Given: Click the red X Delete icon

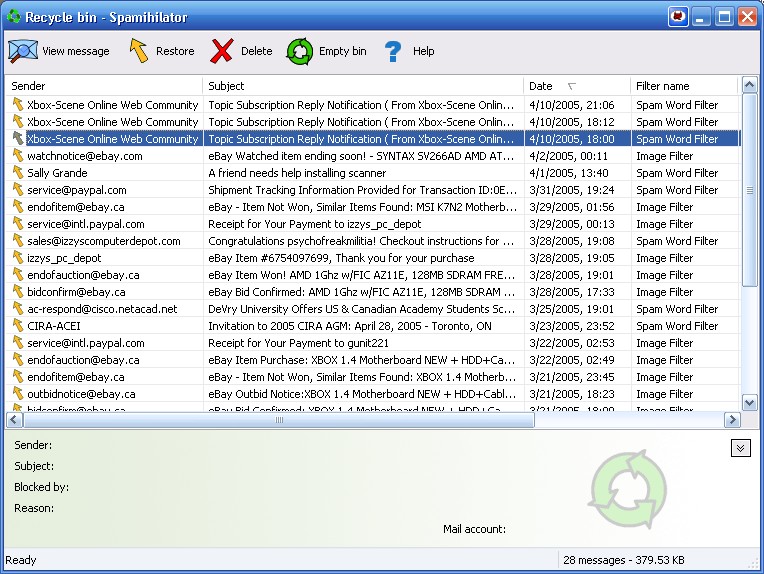Looking at the screenshot, I should coord(222,51).
